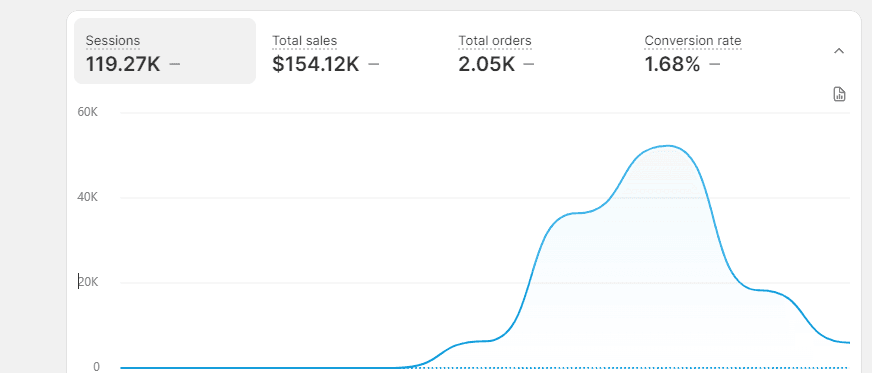Click the dash indicator beside 119.27K
Screen dimensions: 872x373
tap(175, 64)
